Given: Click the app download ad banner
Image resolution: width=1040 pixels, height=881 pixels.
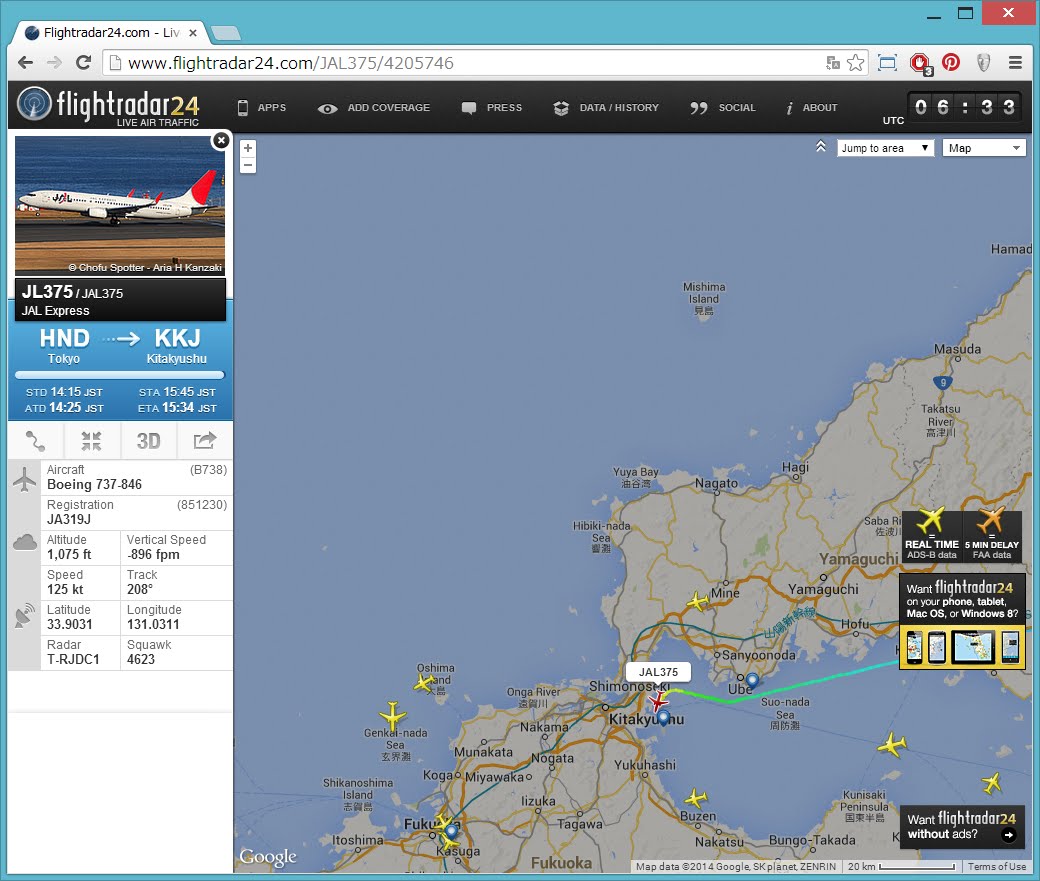Looking at the screenshot, I should click(x=962, y=621).
